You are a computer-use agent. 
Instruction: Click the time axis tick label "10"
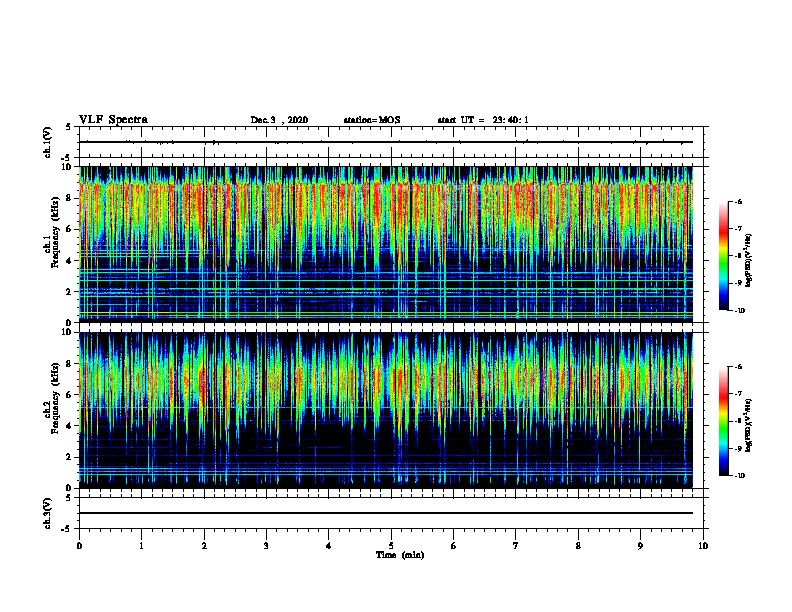(703, 546)
